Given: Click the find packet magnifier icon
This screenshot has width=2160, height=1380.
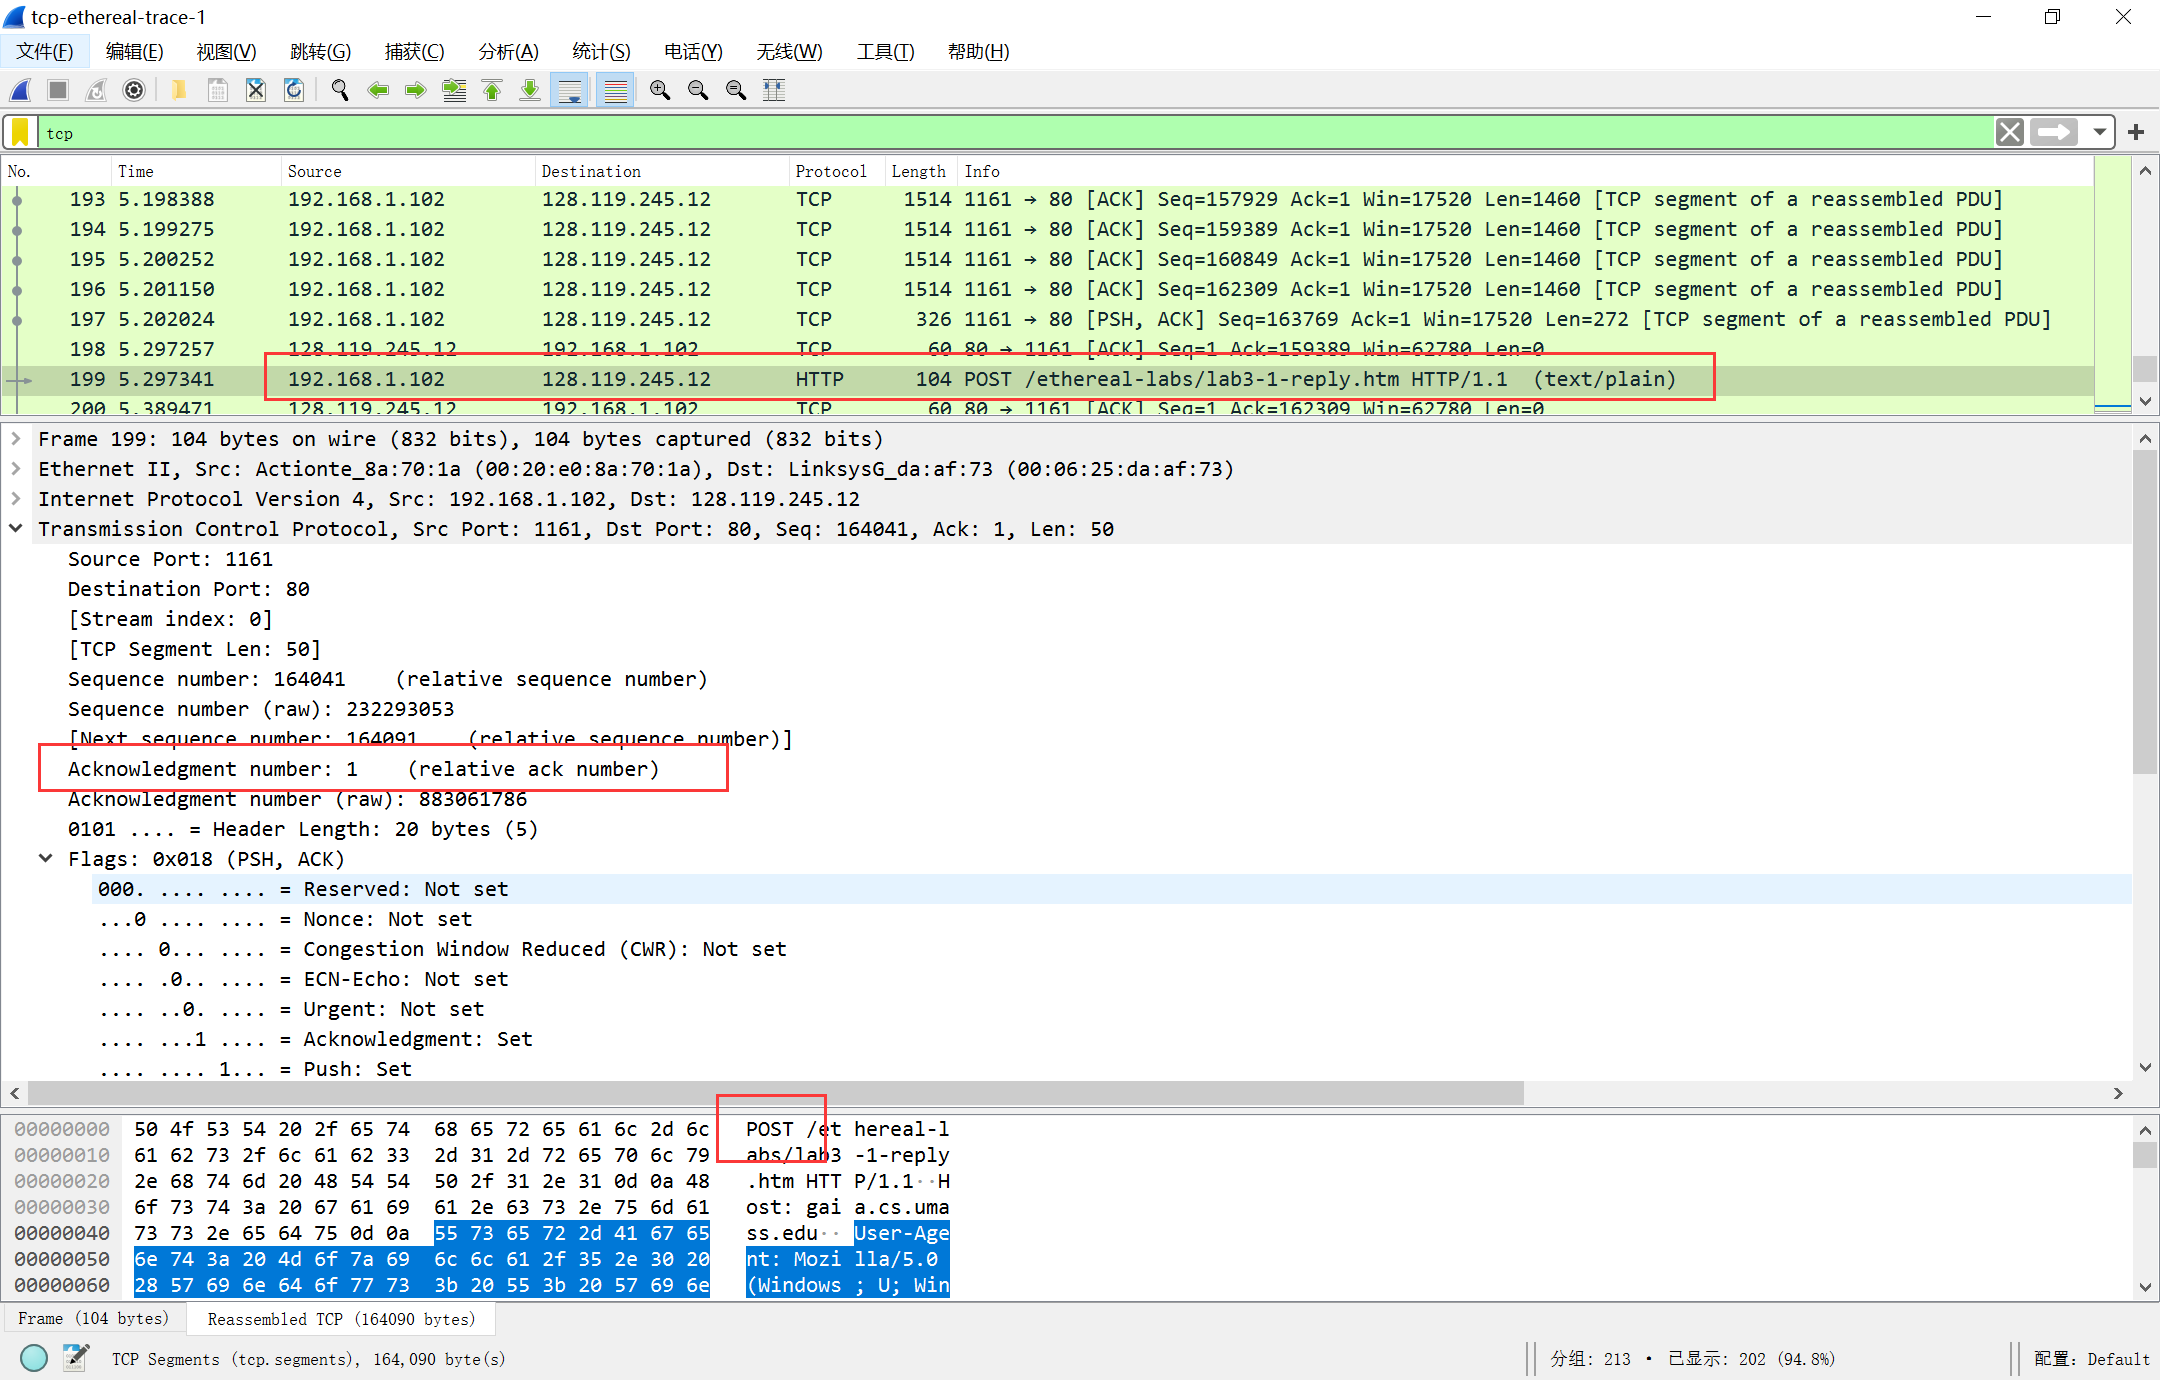Looking at the screenshot, I should 340,91.
